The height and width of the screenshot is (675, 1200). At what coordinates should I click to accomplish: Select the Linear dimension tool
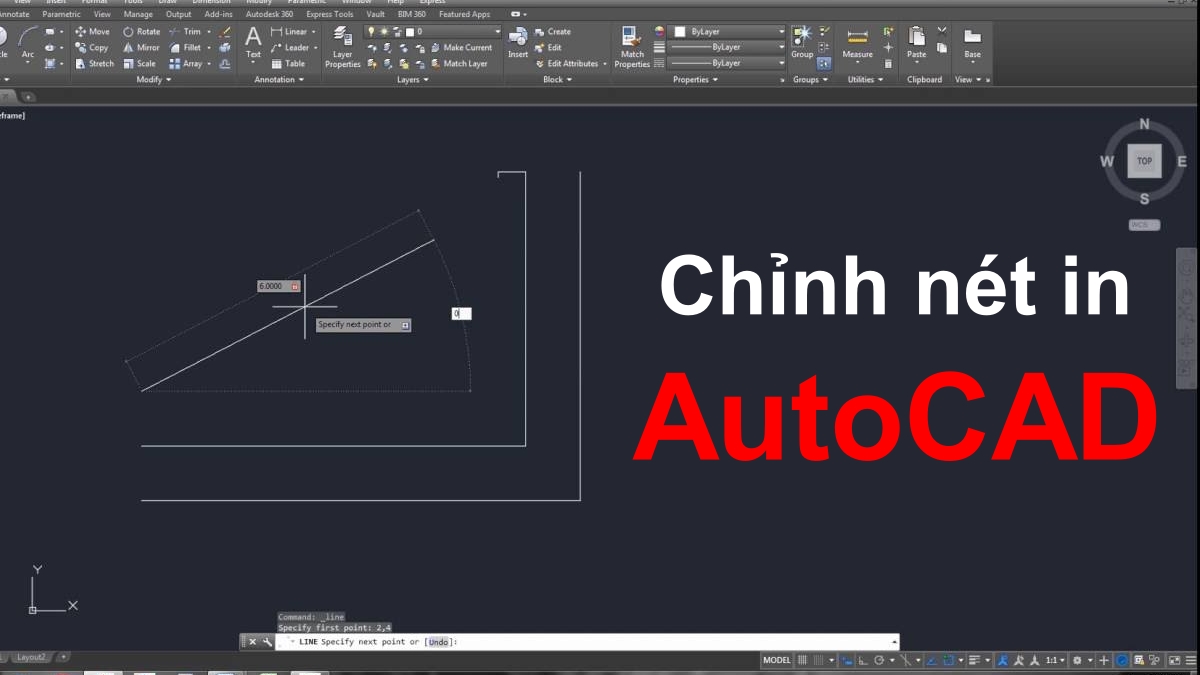pos(289,32)
